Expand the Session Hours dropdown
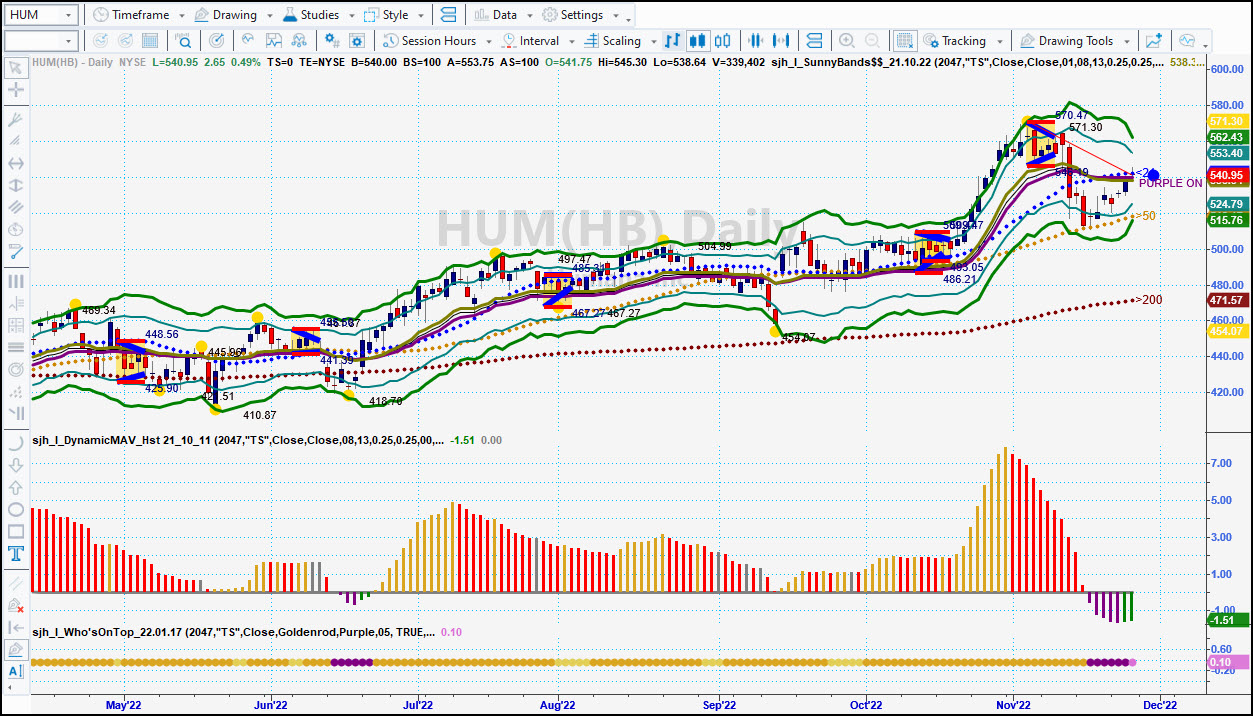 pyautogui.click(x=487, y=41)
